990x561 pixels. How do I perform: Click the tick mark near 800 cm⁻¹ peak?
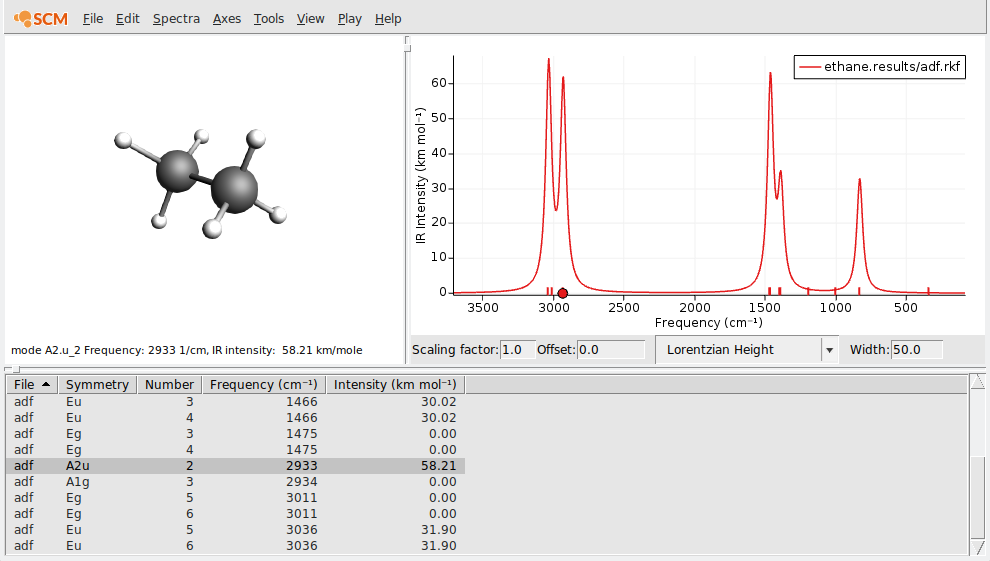click(859, 290)
